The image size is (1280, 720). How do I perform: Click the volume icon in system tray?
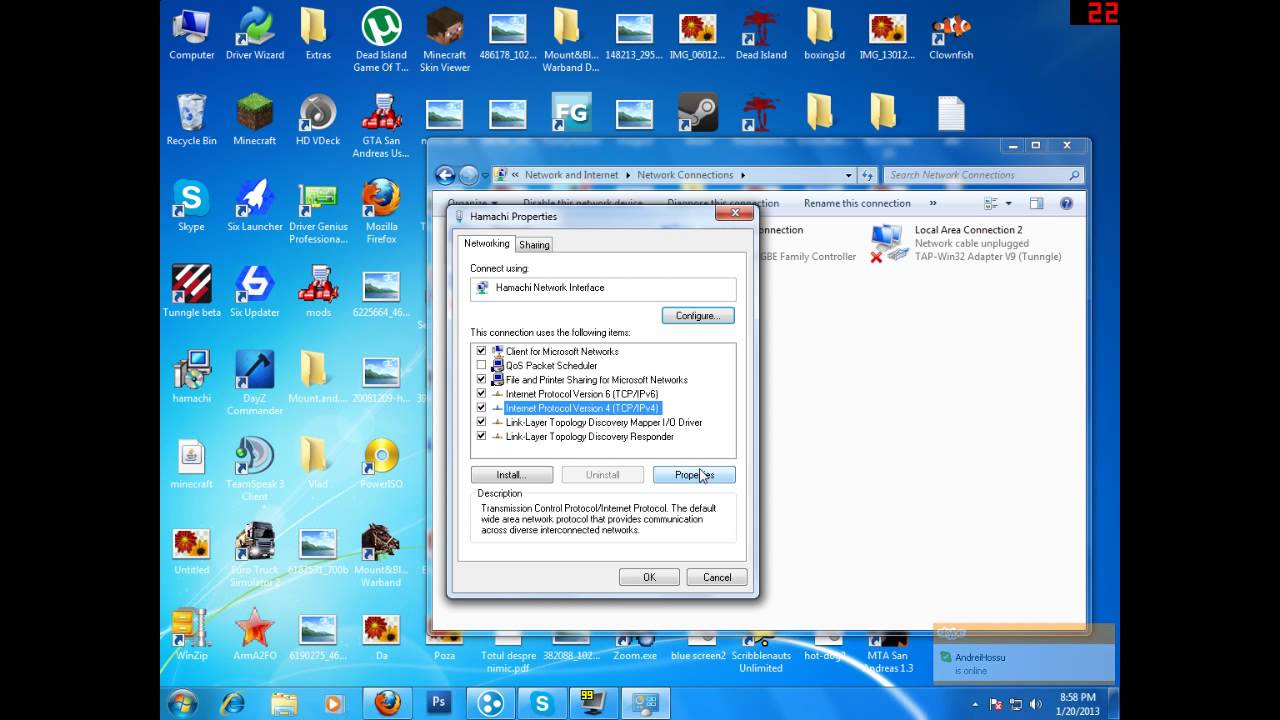(x=1036, y=704)
